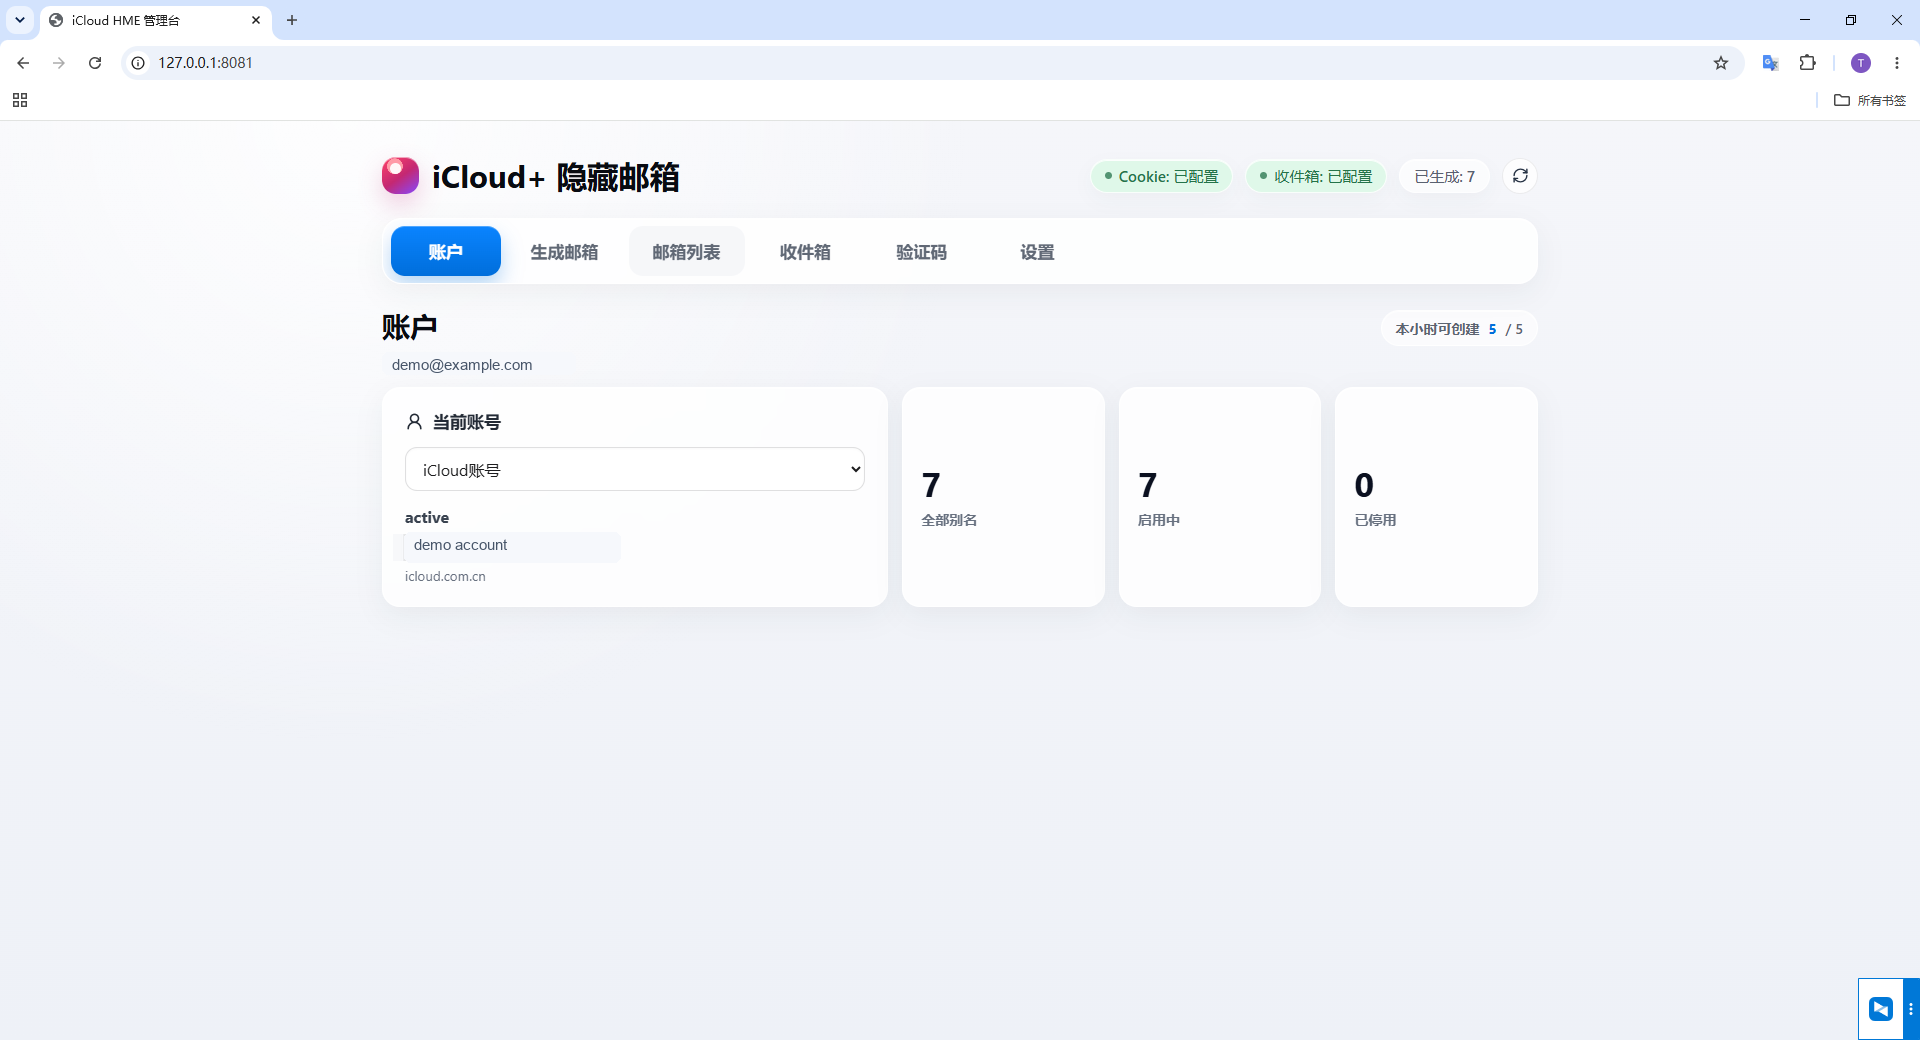Click the browser forward arrow
Image resolution: width=1920 pixels, height=1040 pixels.
pos(59,63)
